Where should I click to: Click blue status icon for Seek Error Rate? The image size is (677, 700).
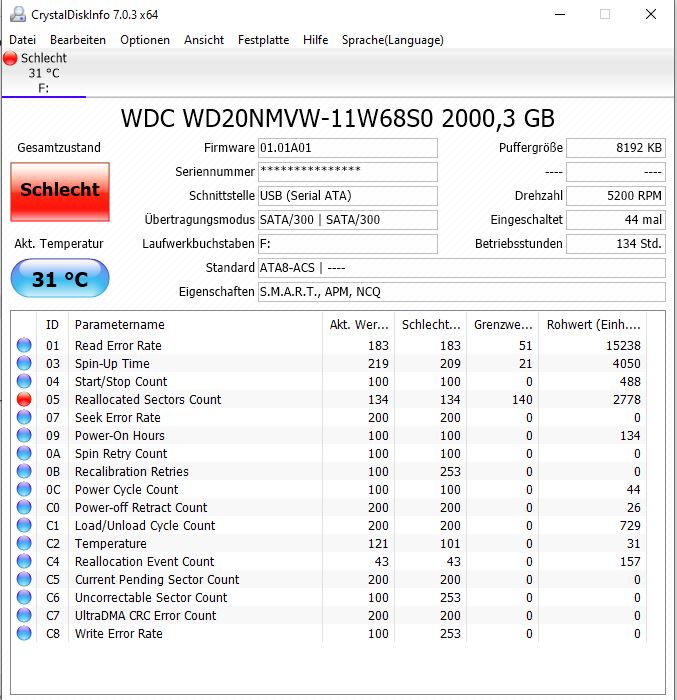pos(24,417)
